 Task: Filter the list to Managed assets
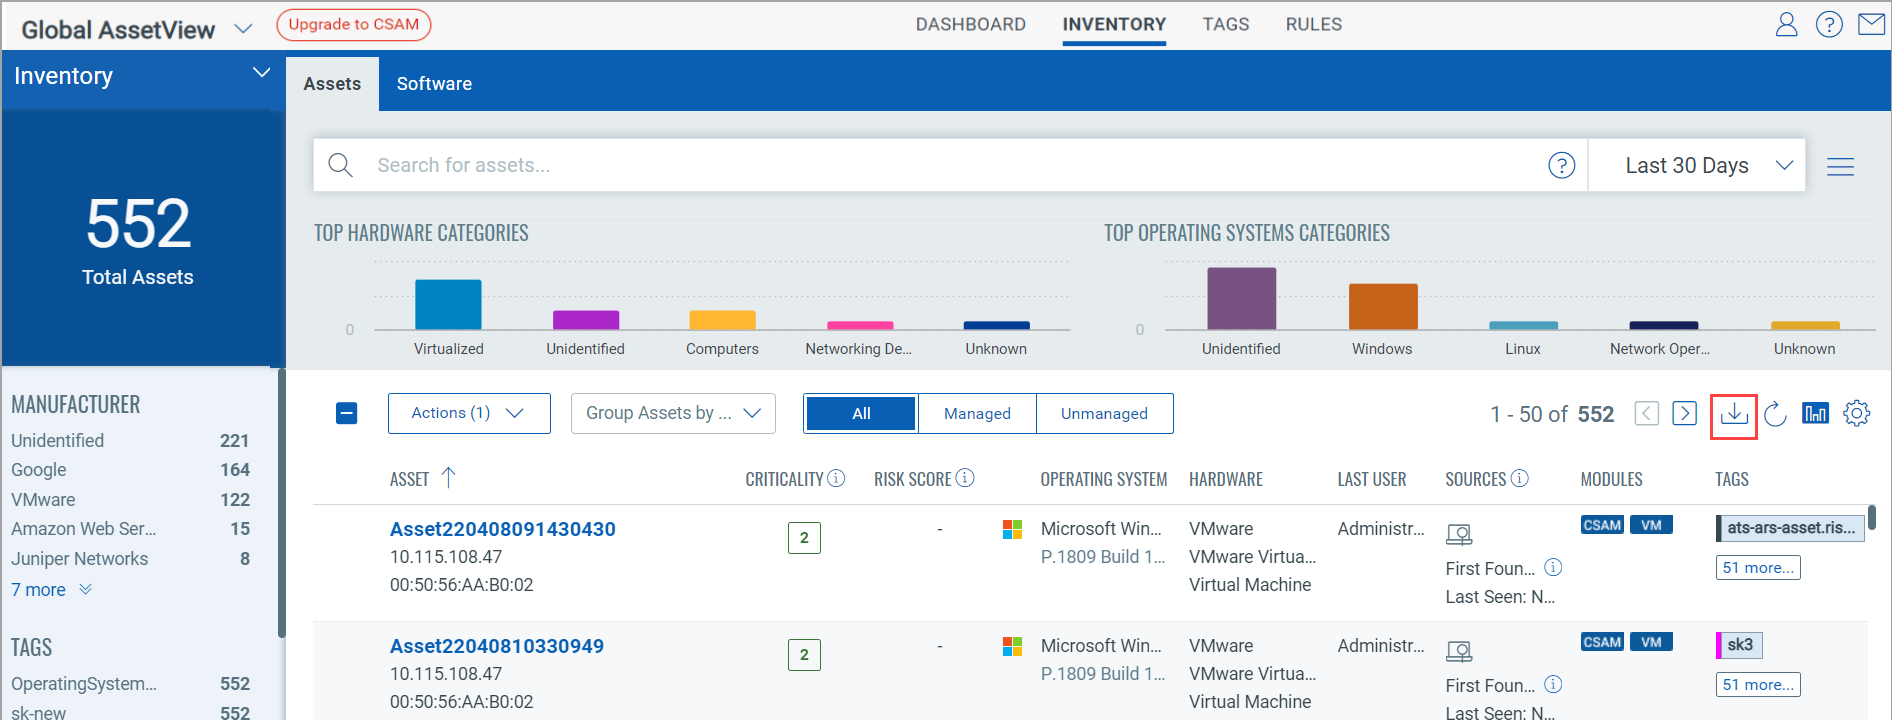[x=976, y=414]
